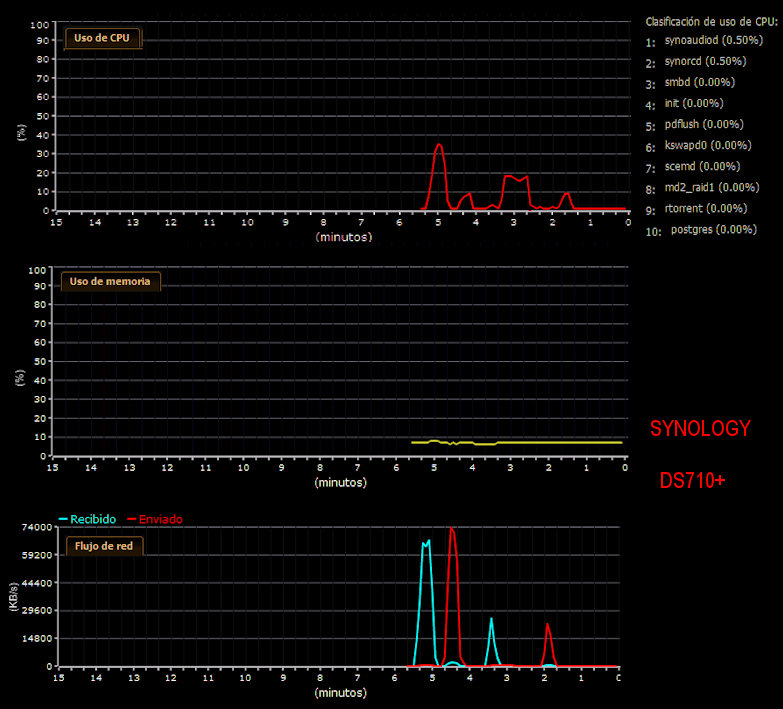
Task: Select 'postgres (0.00%)' process entry
Action: click(x=714, y=230)
